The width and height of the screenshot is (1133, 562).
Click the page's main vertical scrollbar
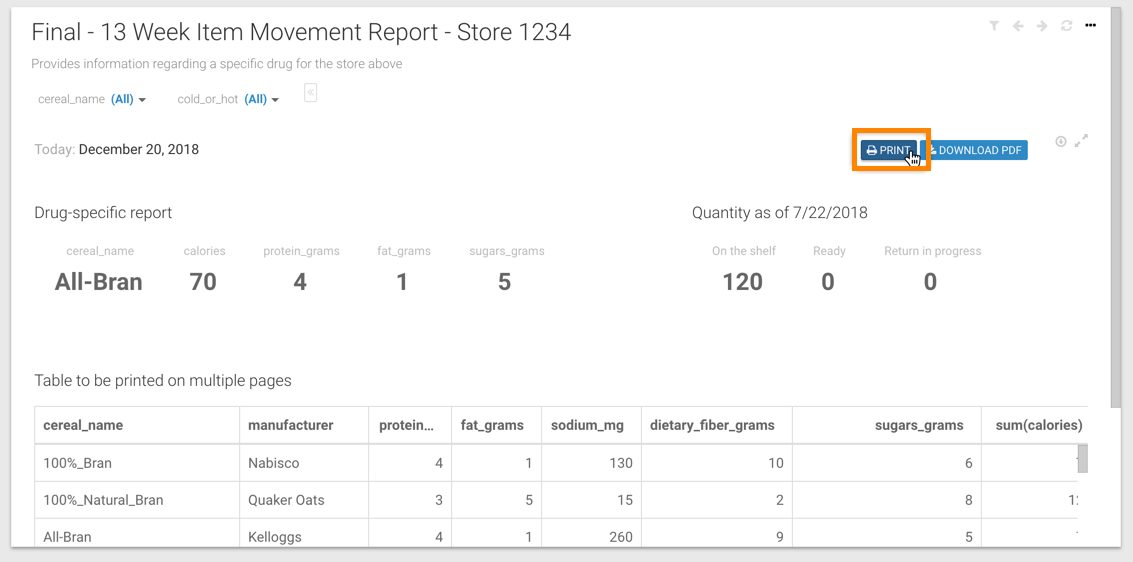click(1116, 200)
